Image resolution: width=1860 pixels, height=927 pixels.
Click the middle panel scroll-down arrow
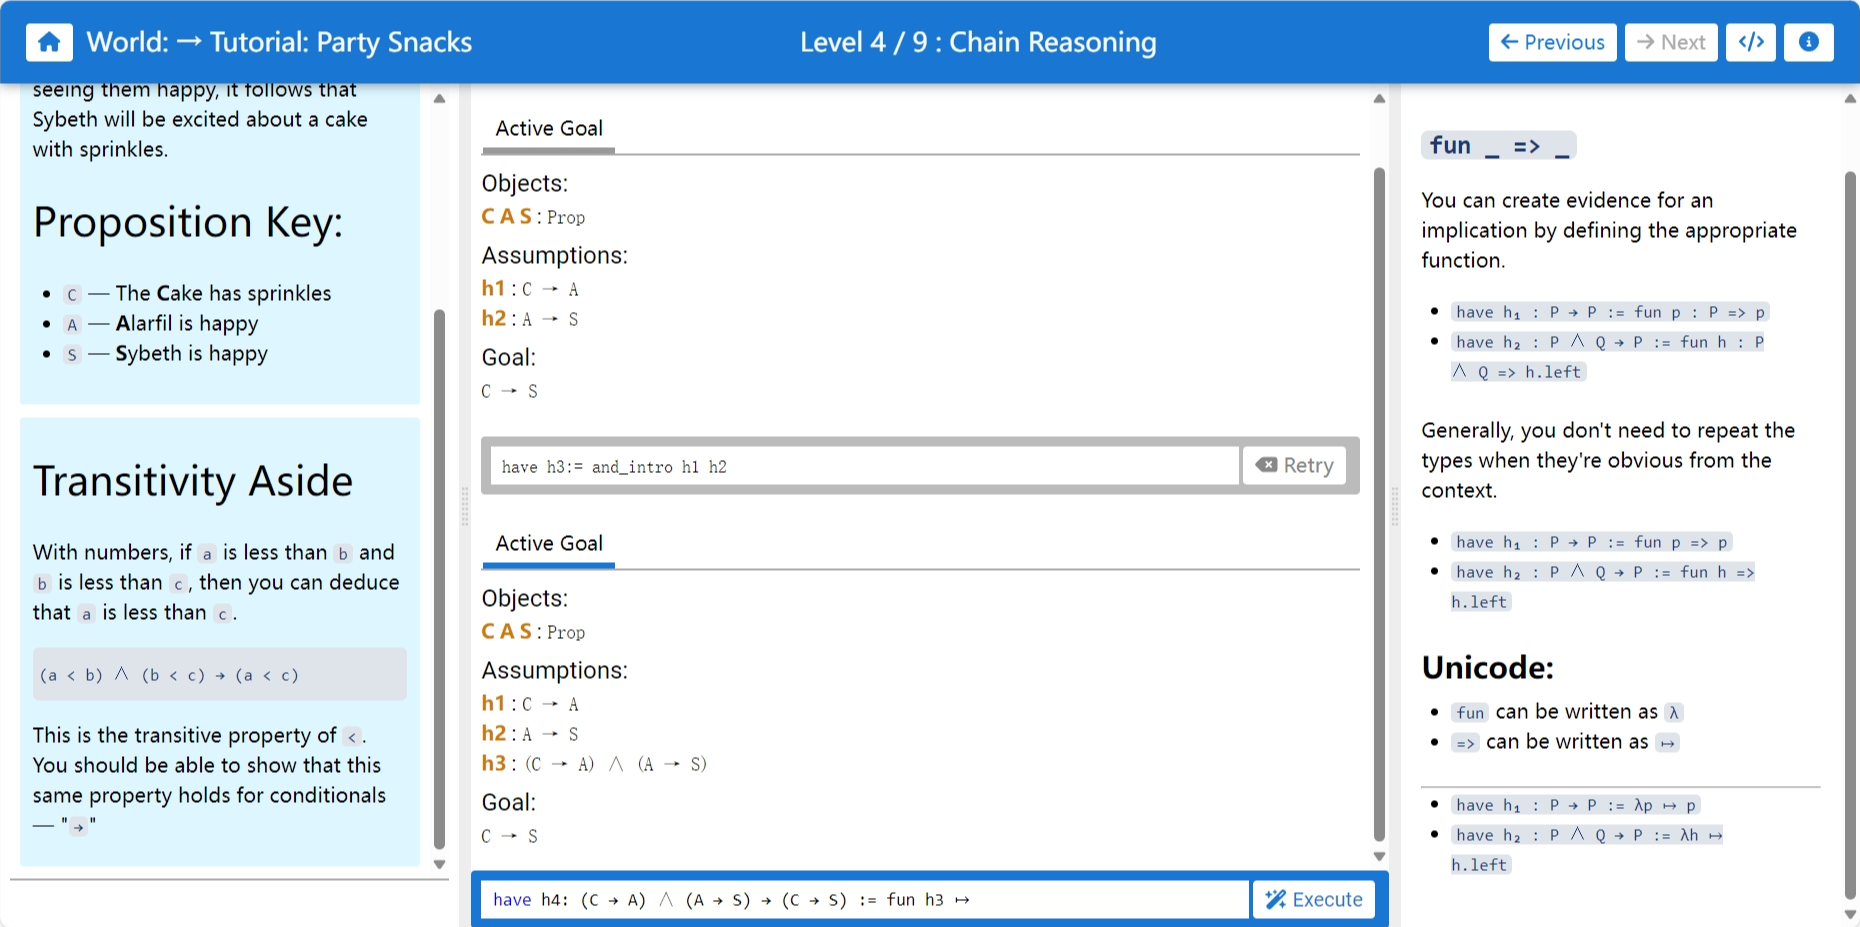click(x=1379, y=856)
